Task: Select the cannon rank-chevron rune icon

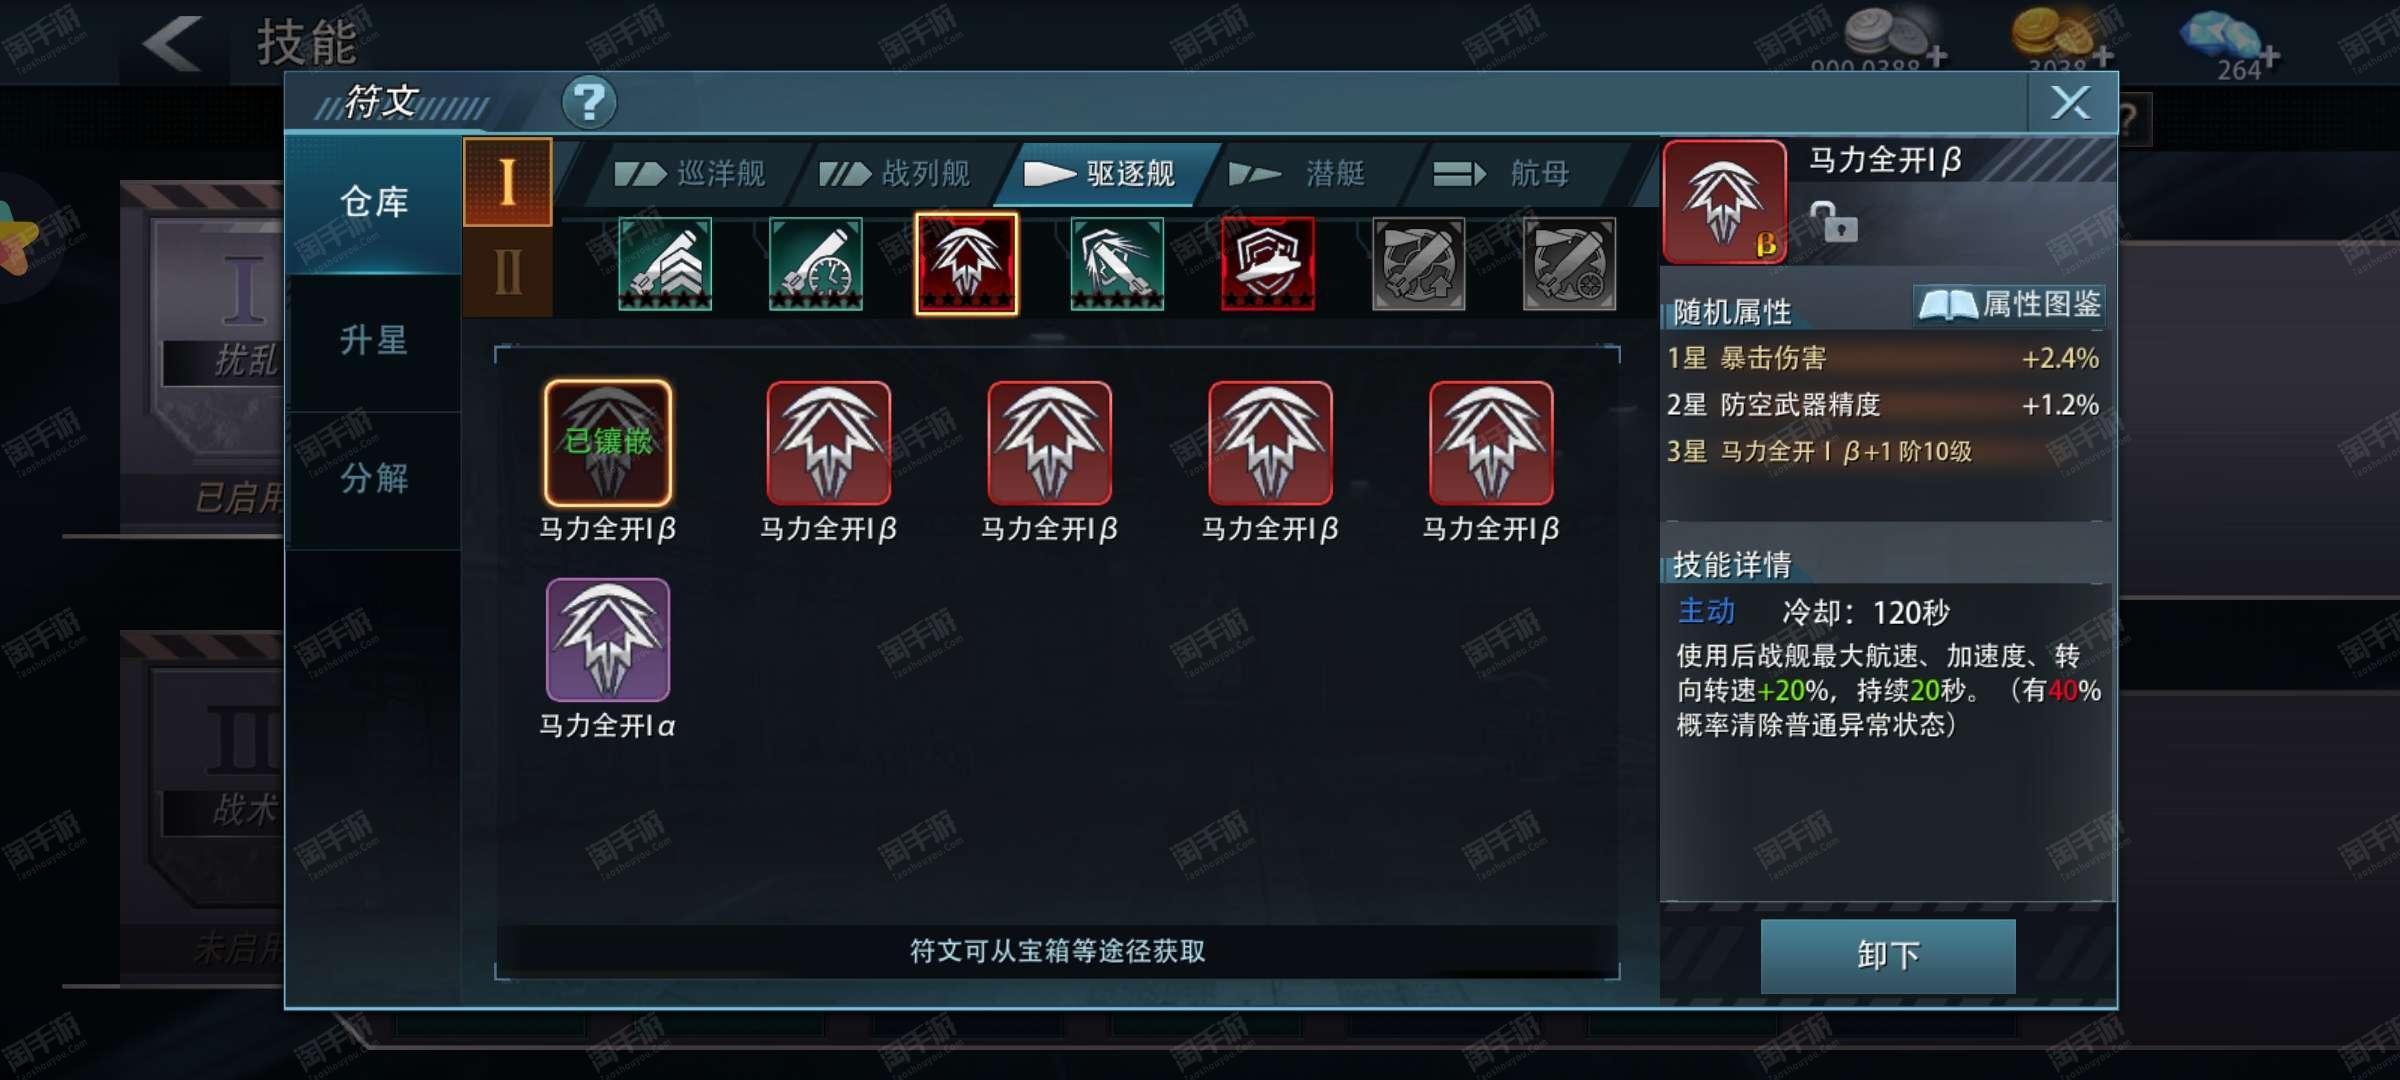Action: coord(665,264)
